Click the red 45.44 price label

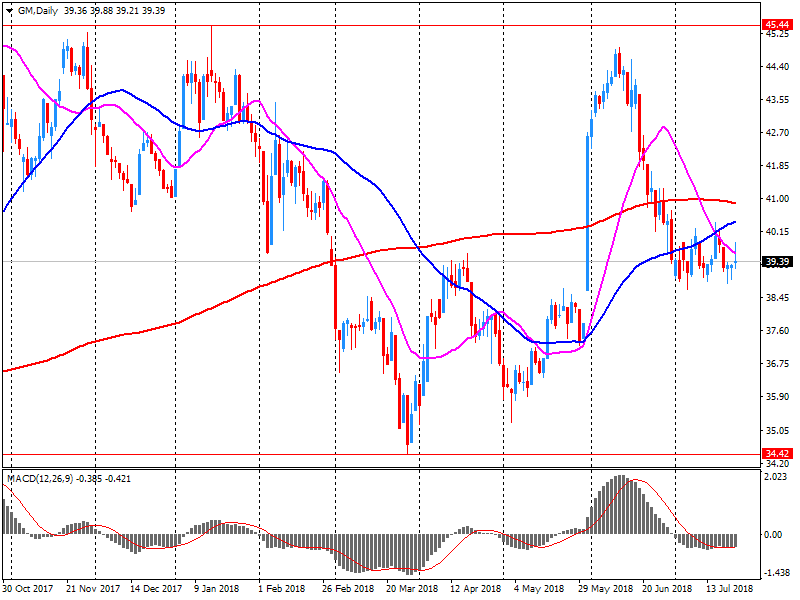click(x=778, y=24)
